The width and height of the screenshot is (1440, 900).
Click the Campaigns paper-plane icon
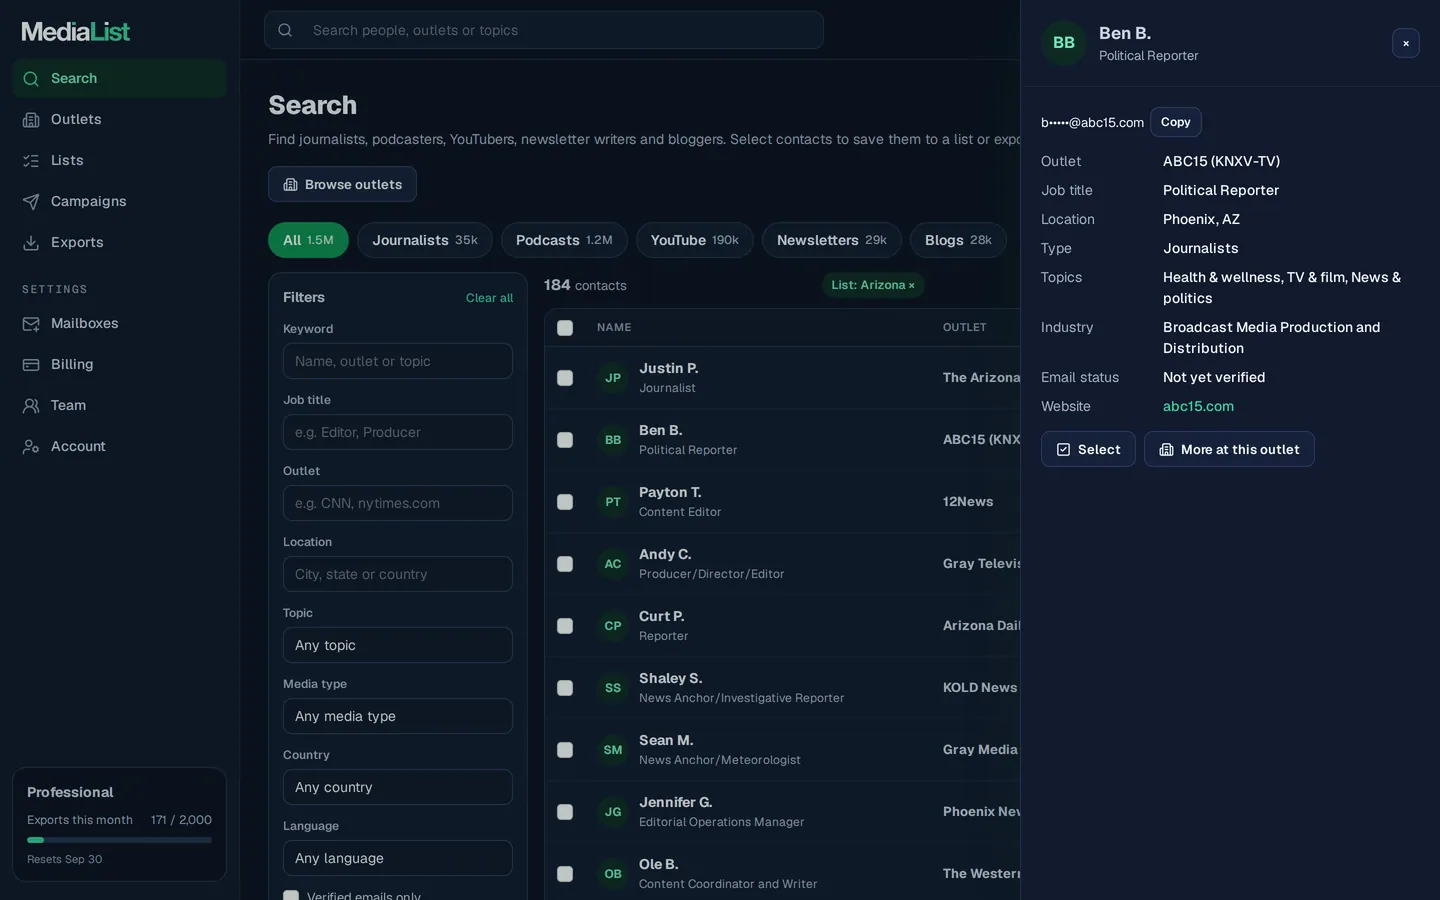[31, 202]
